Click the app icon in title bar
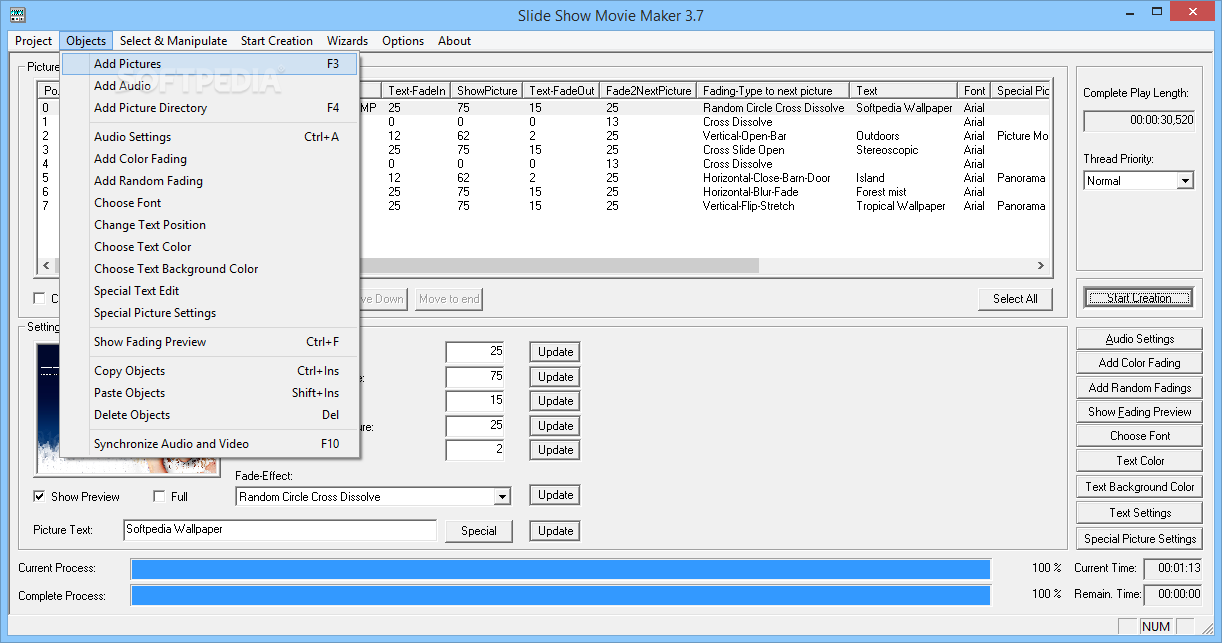The image size is (1222, 643). coord(17,15)
